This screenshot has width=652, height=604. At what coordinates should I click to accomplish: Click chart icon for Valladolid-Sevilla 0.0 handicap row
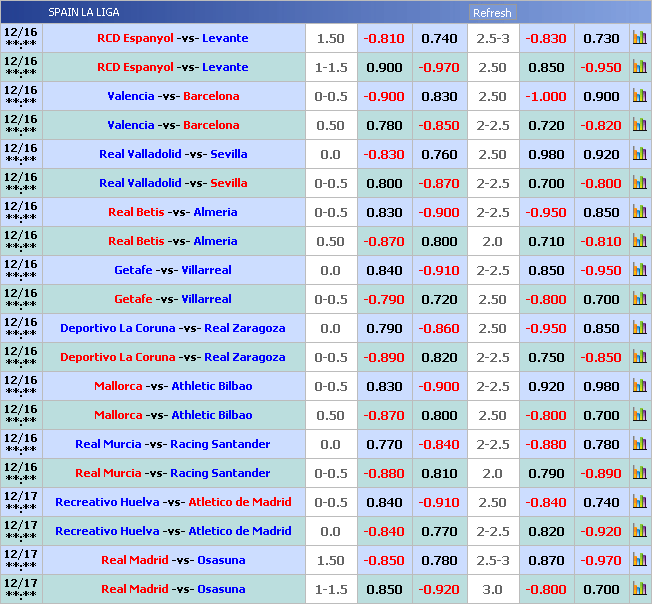coord(639,154)
